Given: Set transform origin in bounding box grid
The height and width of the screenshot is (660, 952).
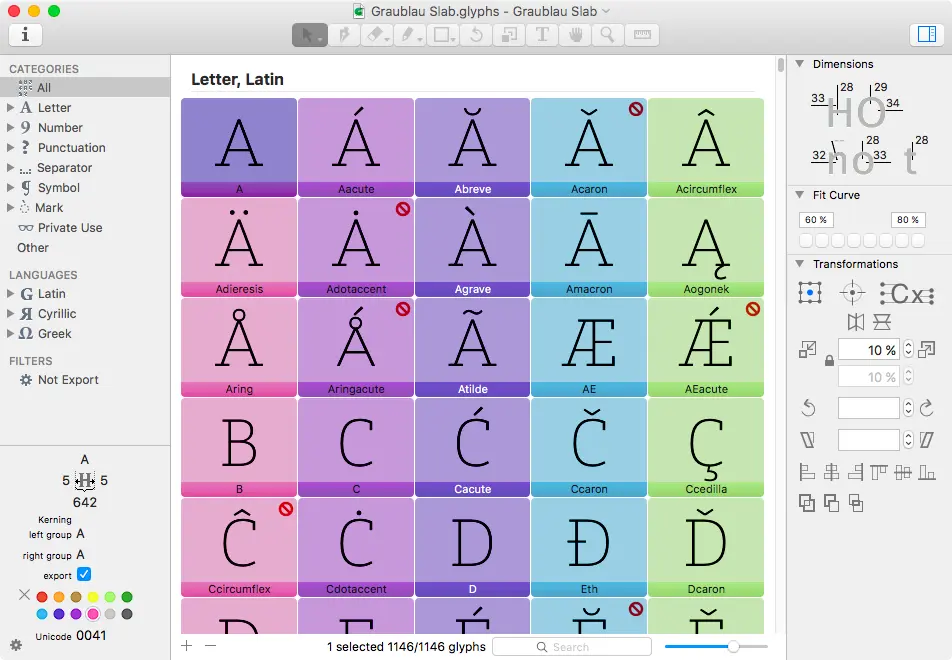Looking at the screenshot, I should coord(809,293).
